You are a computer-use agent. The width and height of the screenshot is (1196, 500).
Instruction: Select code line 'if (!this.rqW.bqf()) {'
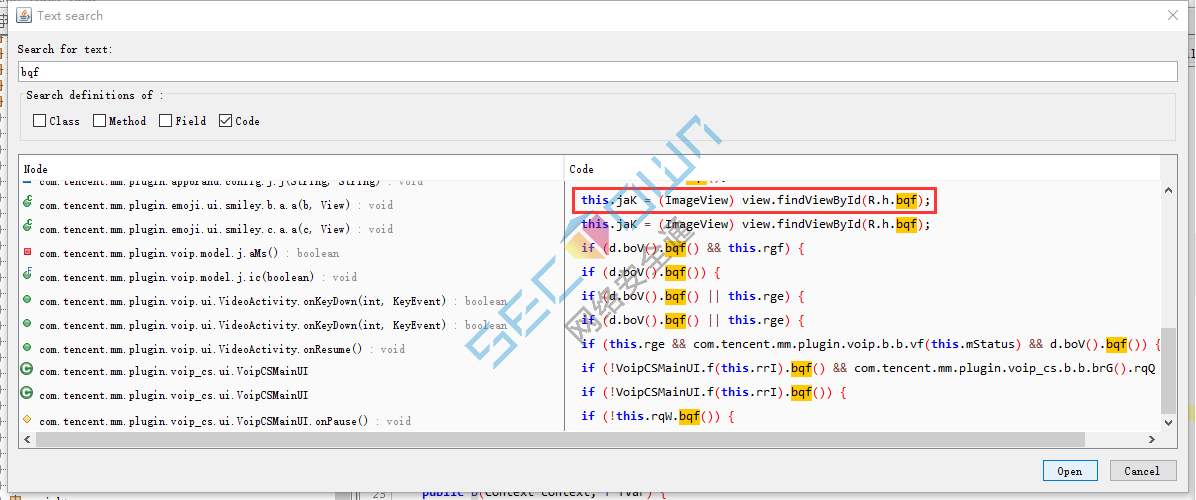pos(657,416)
